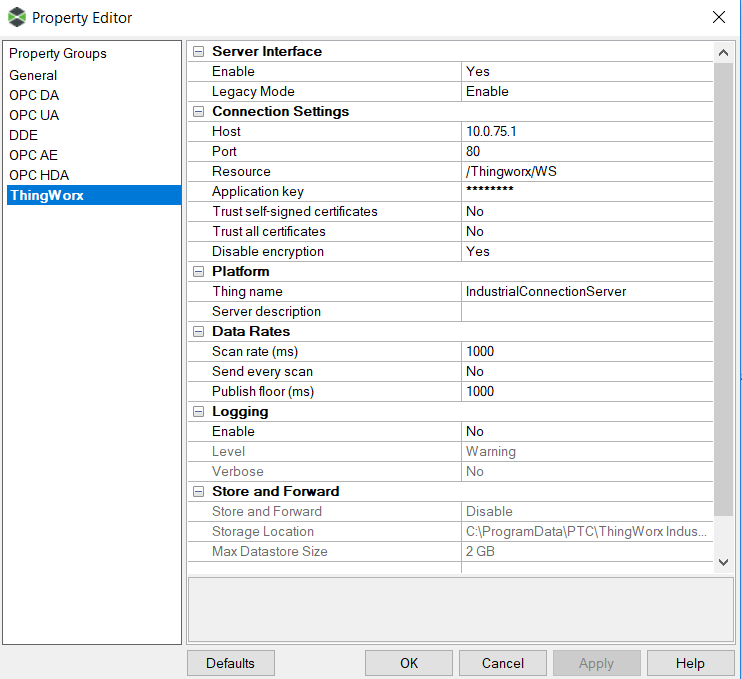The height and width of the screenshot is (679, 742).
Task: Click the Trust self-signed certificates value
Action: [587, 212]
